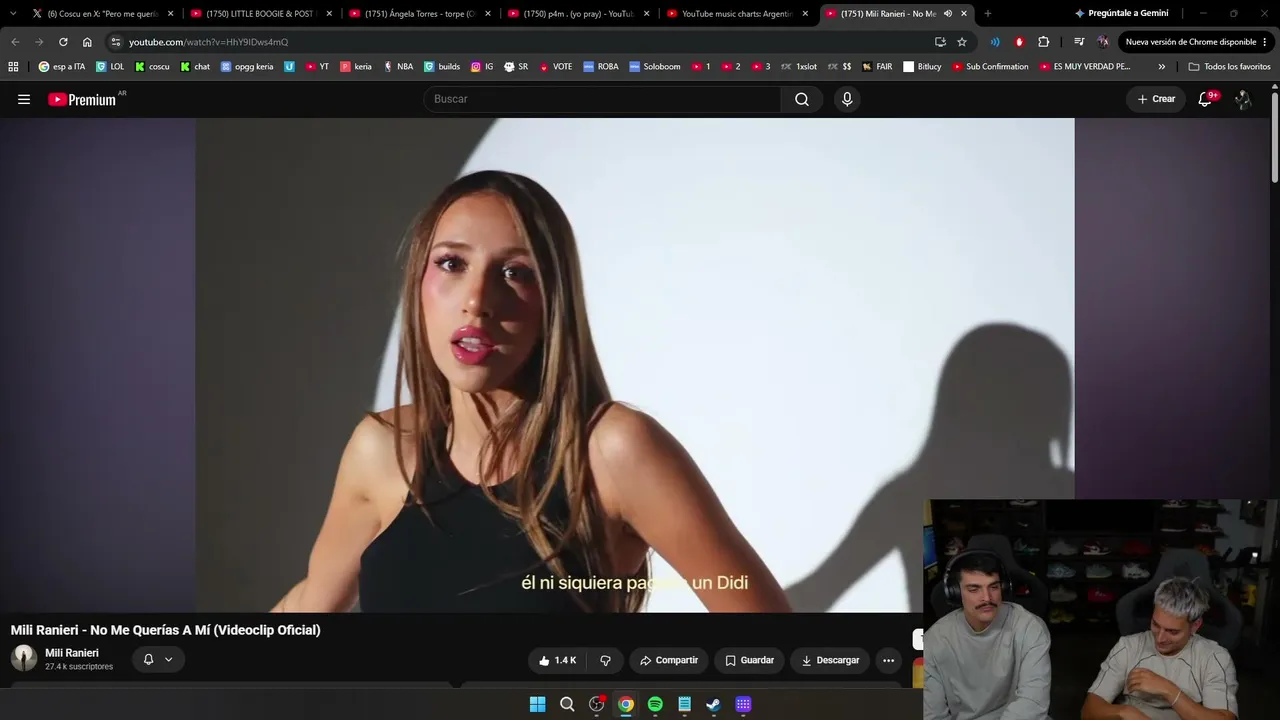Viewport: 1280px width, 720px height.
Task: Open the blue sound-wave extension icon
Action: 995,42
